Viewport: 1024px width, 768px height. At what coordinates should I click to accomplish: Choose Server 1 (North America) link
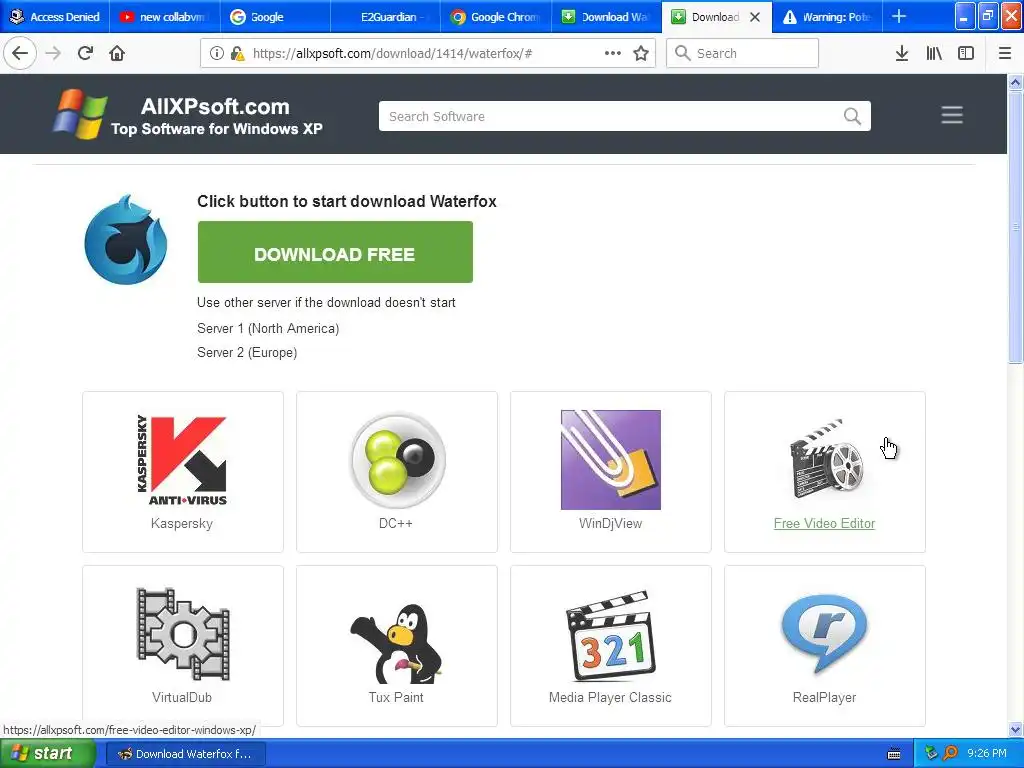point(268,328)
